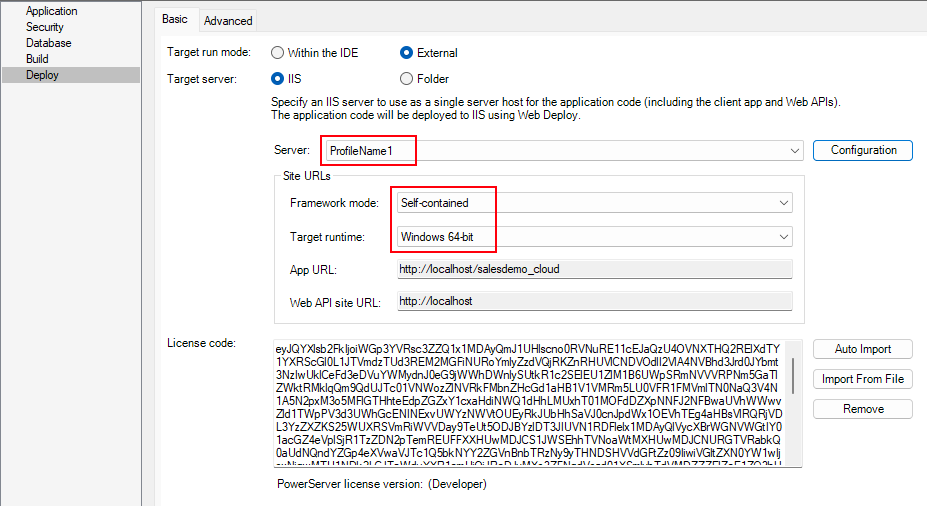Select the Application item in sidebar
927x506 pixels.
coord(51,11)
